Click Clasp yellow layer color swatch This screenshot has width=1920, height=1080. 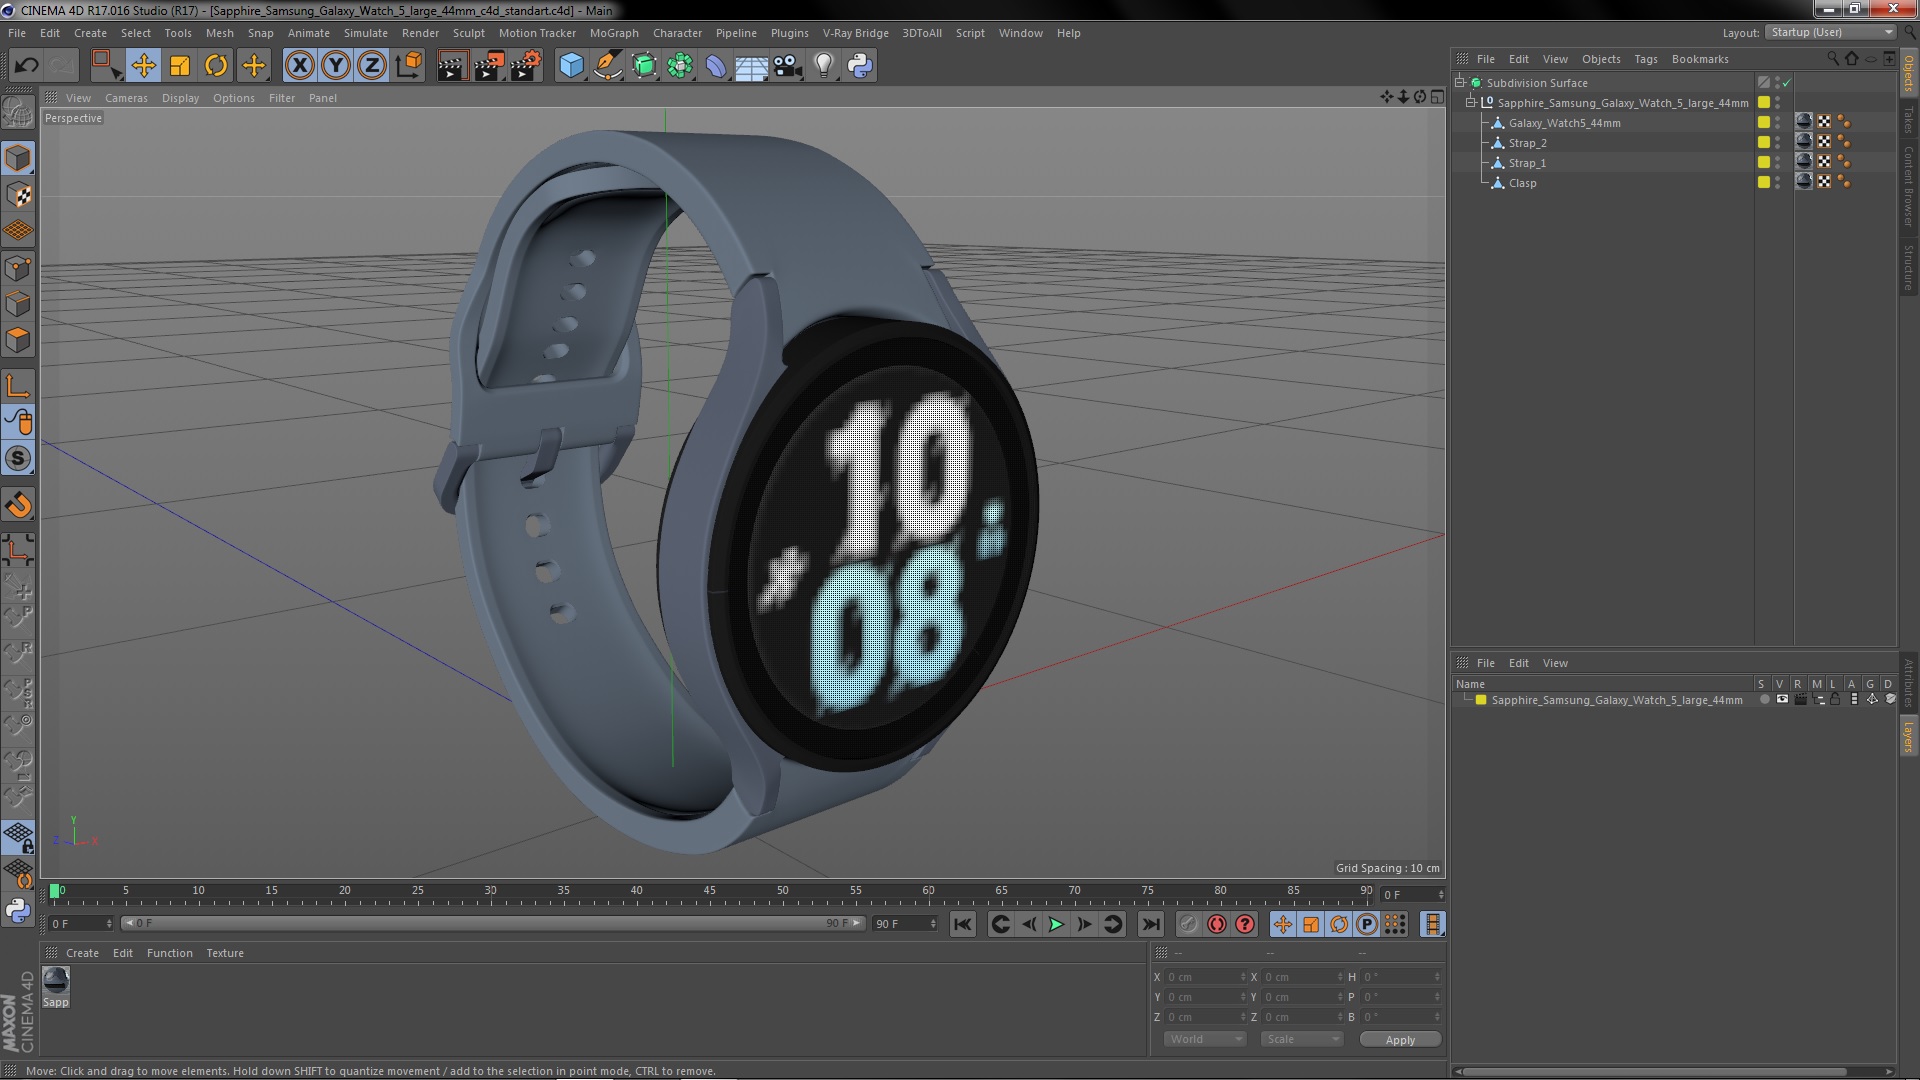1764,183
